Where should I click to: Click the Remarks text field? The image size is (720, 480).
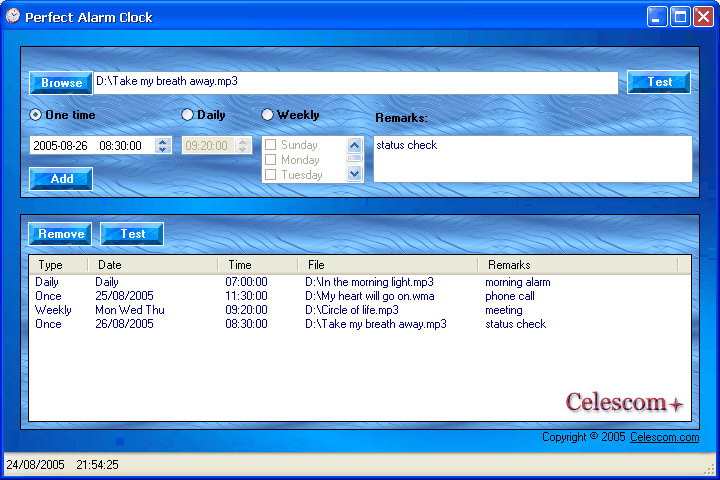tap(532, 159)
